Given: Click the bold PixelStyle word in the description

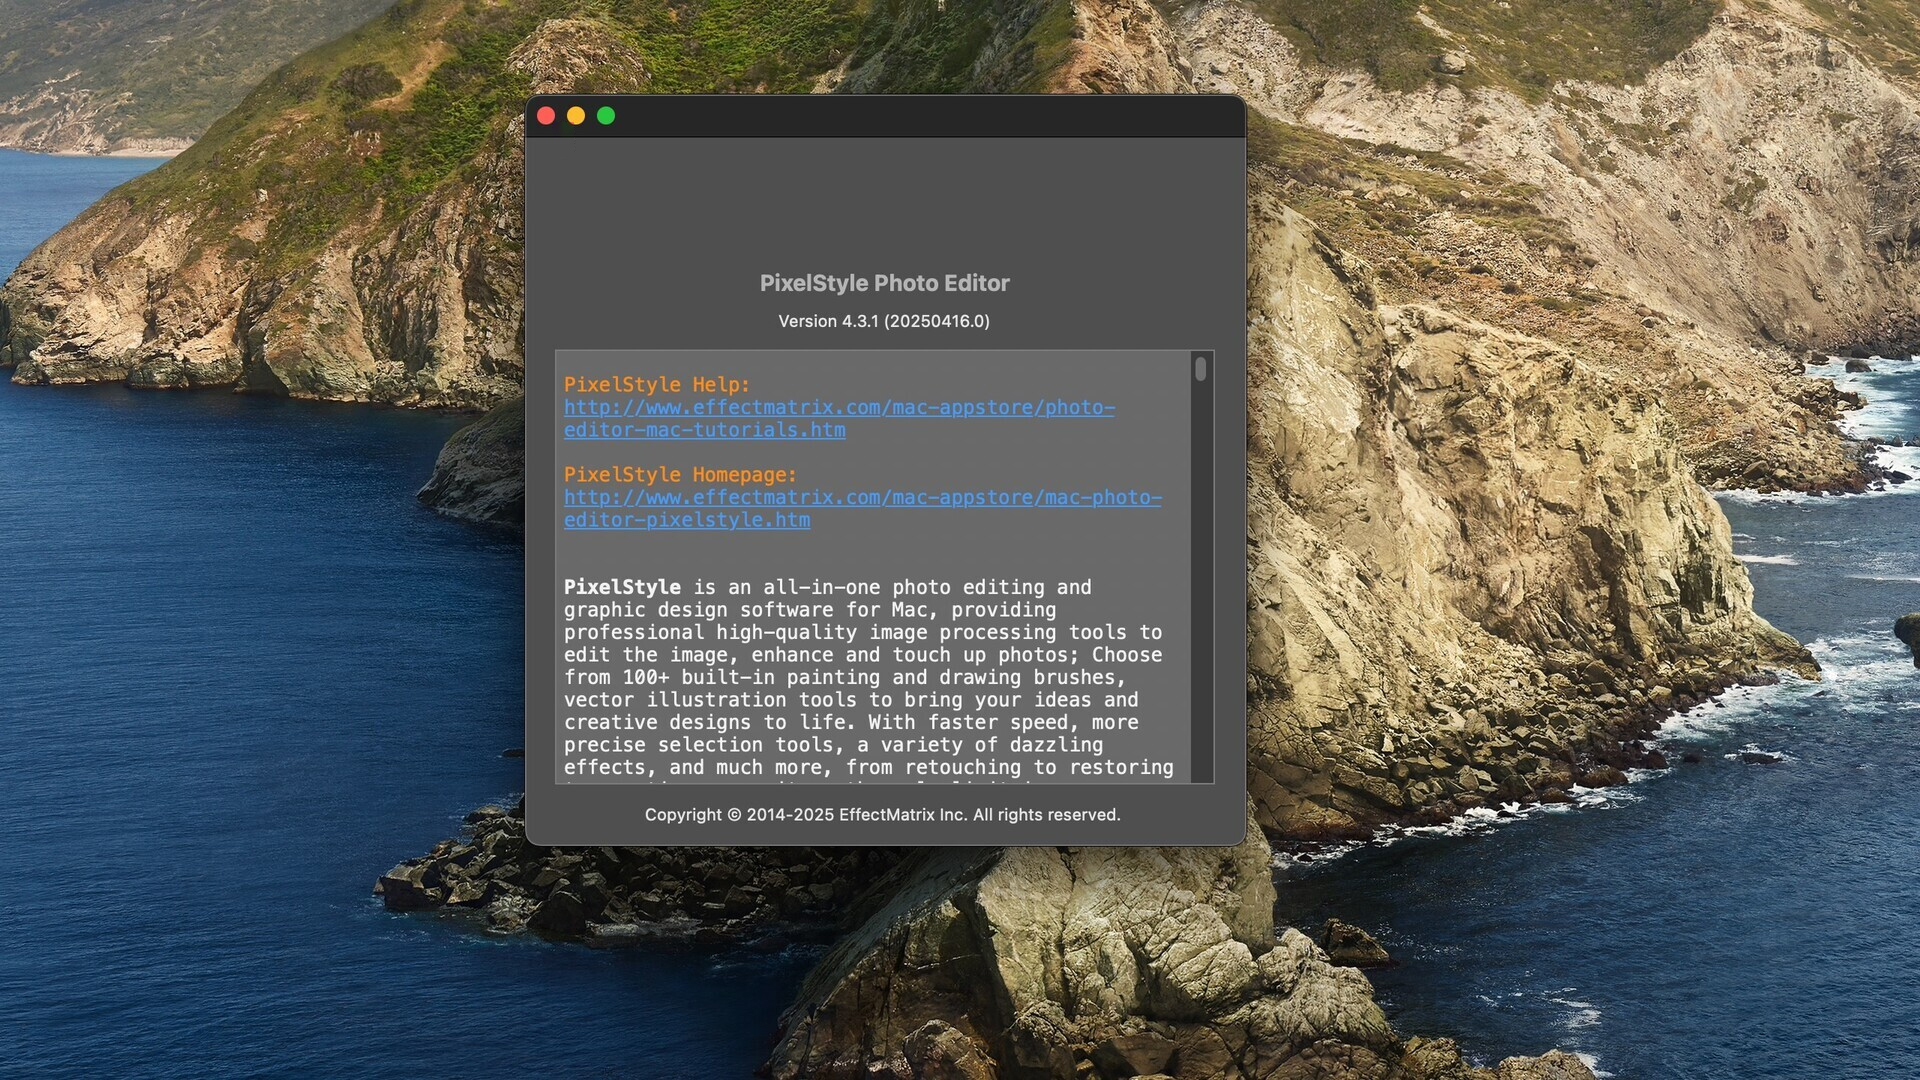Looking at the screenshot, I should (x=620, y=587).
